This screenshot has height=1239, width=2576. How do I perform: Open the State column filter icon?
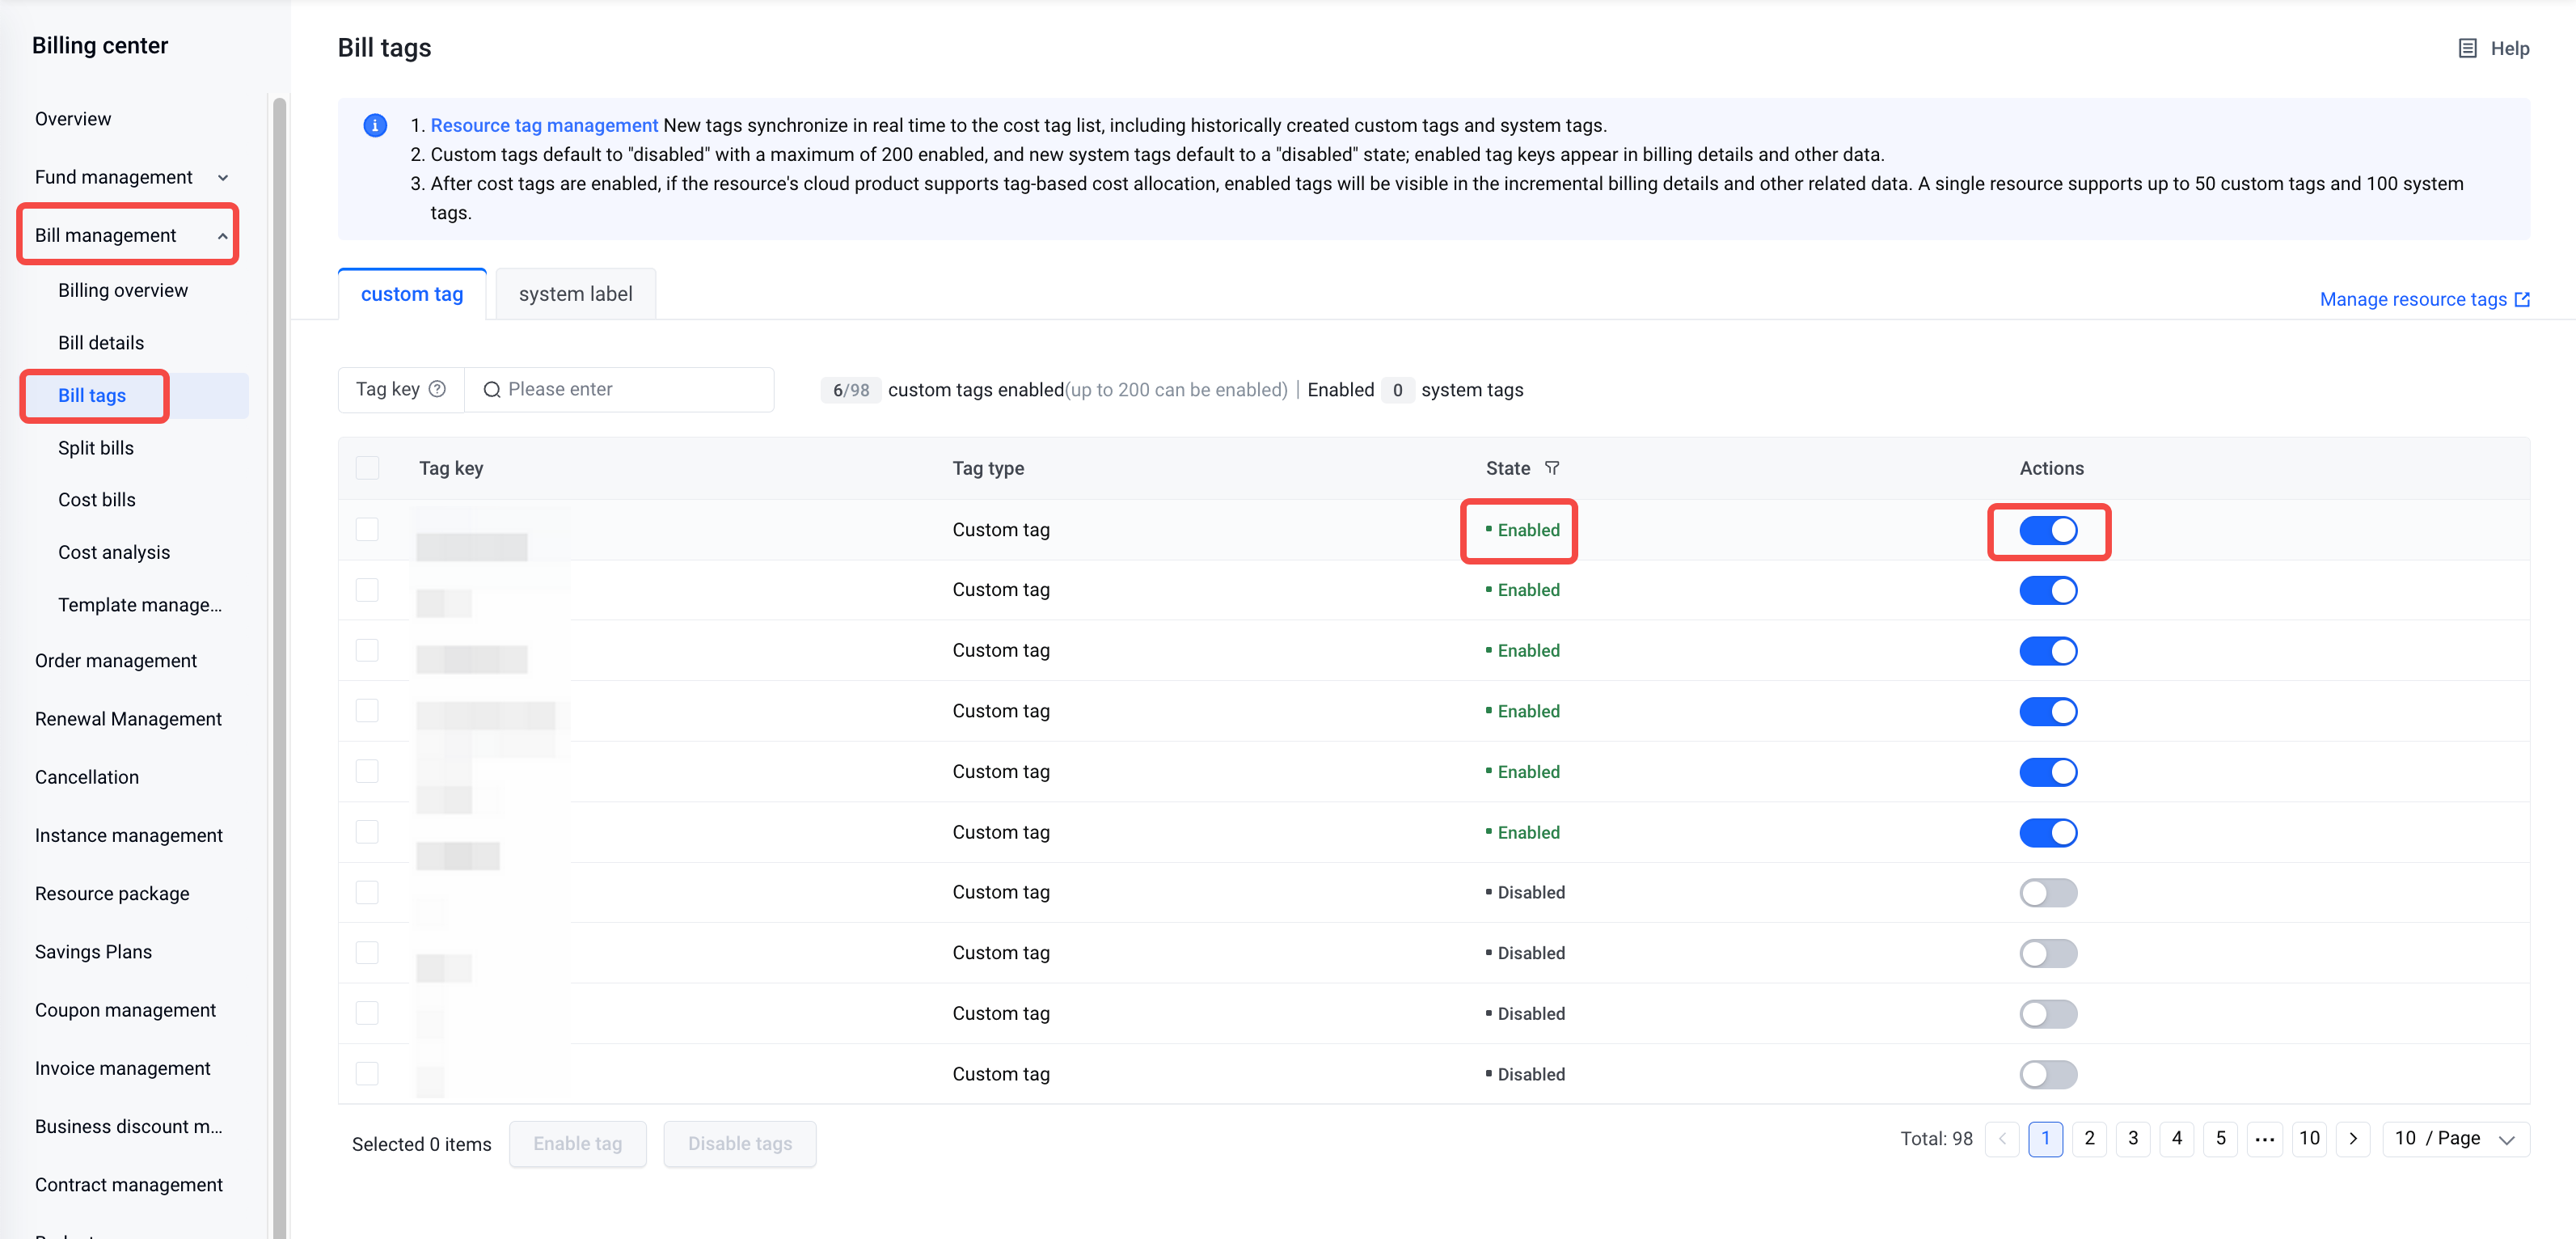(x=1552, y=468)
